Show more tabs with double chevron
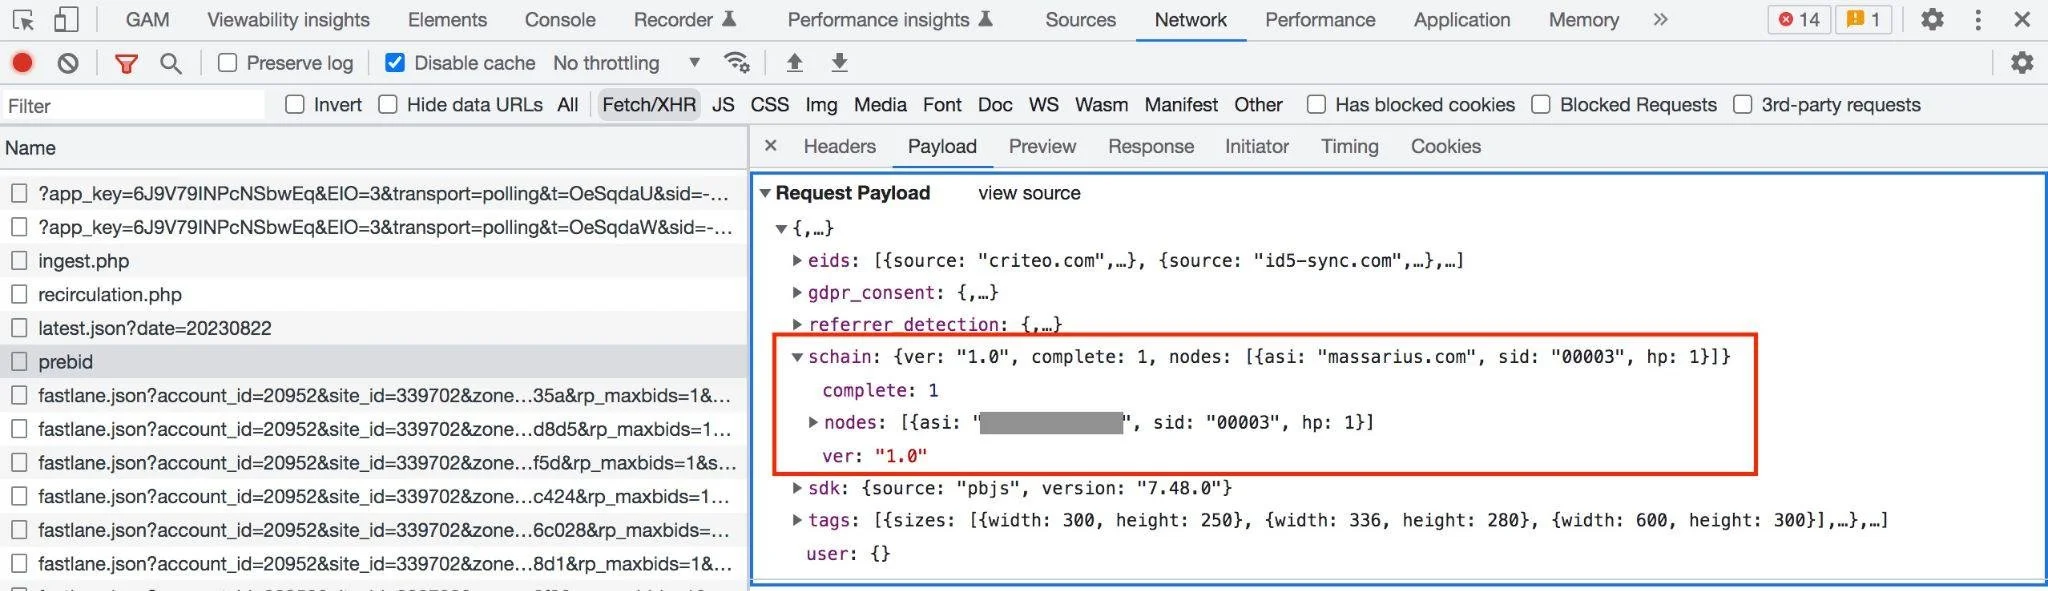This screenshot has height=591, width=2048. (x=1661, y=19)
